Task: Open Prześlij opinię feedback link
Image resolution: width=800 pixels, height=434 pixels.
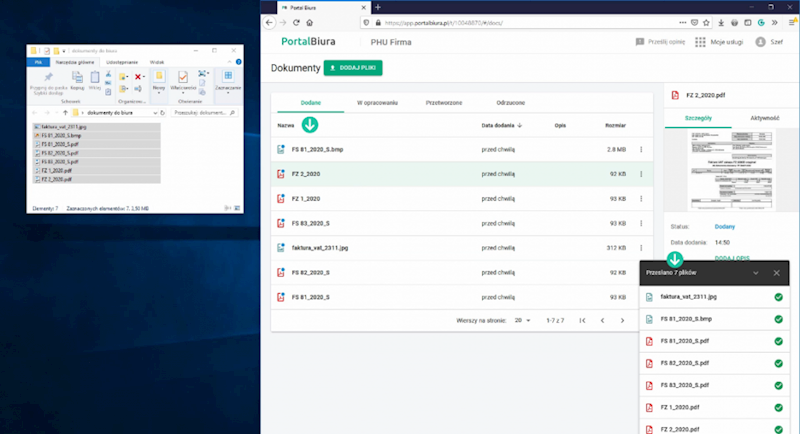Action: click(x=660, y=42)
